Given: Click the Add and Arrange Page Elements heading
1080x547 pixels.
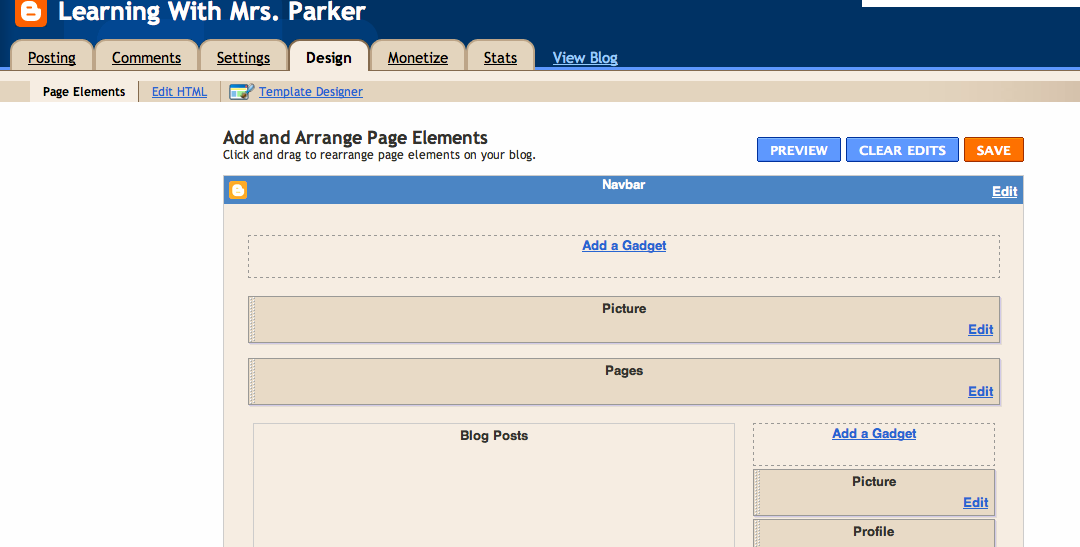Looking at the screenshot, I should click(355, 137).
